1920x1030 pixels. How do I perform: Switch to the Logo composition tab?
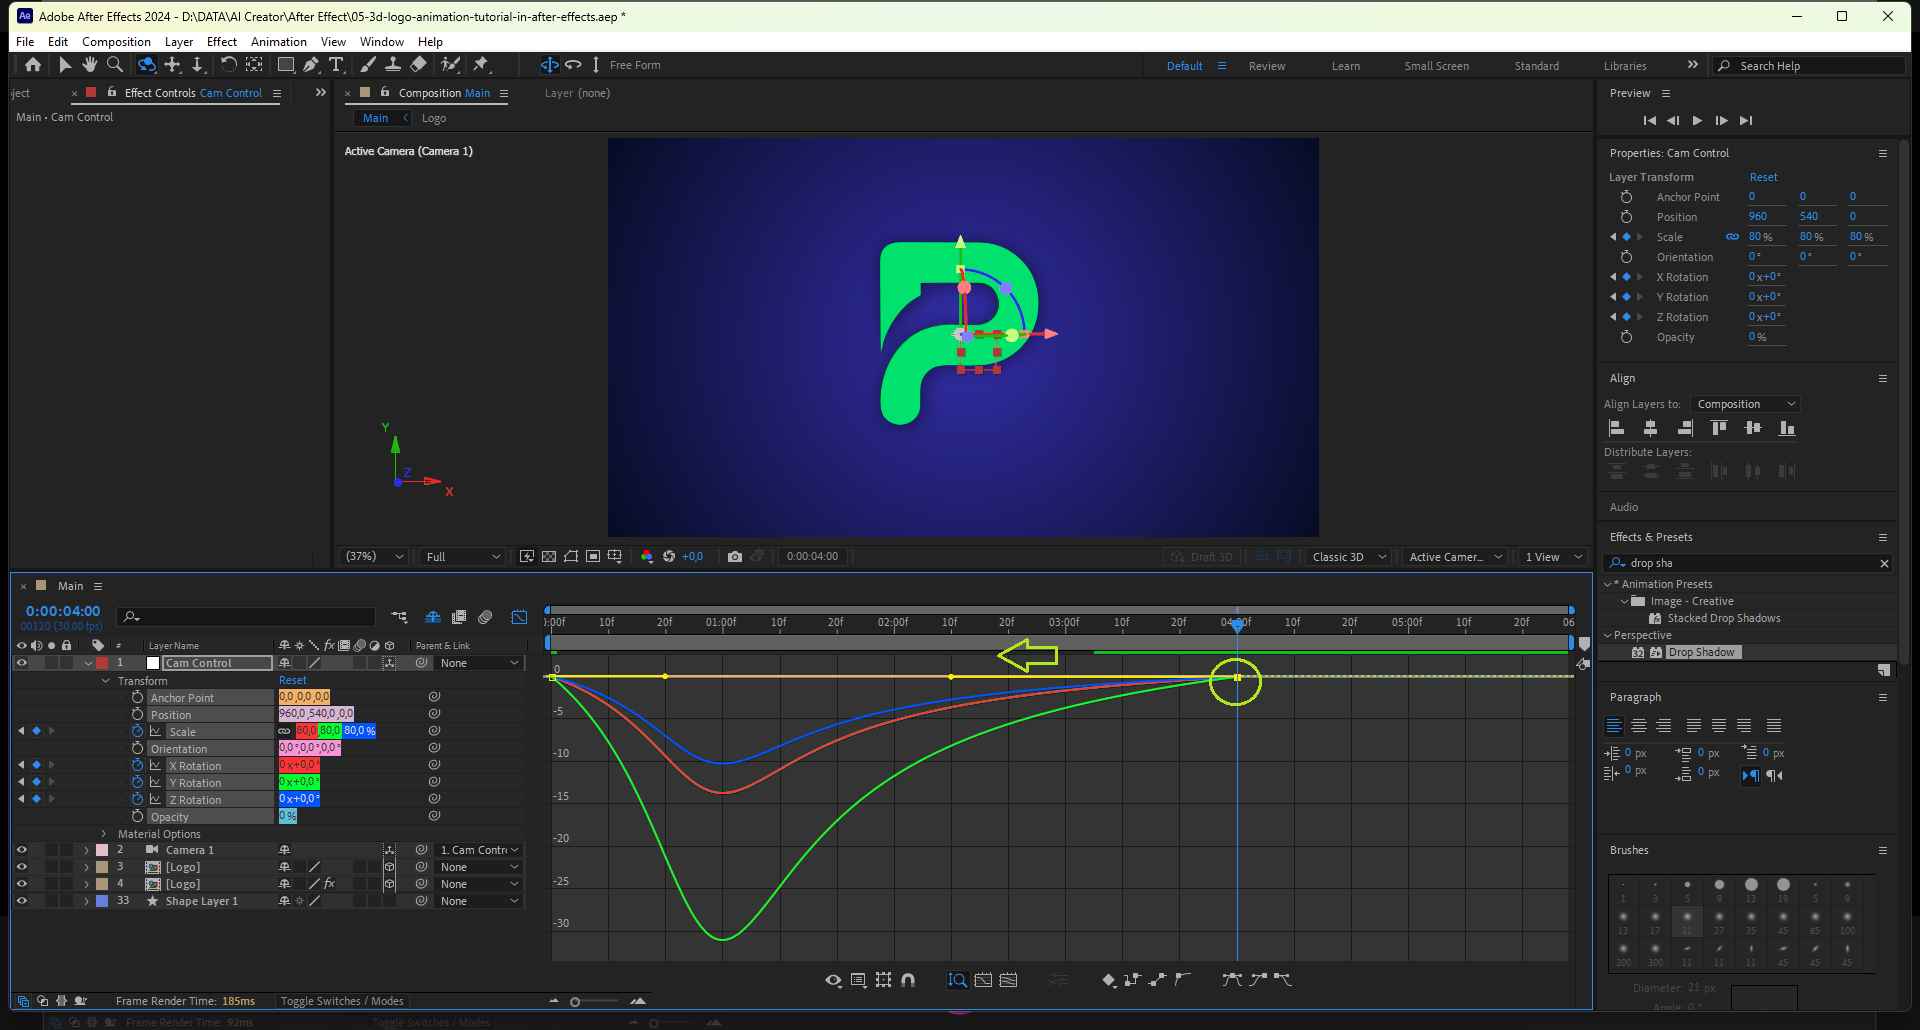434,118
